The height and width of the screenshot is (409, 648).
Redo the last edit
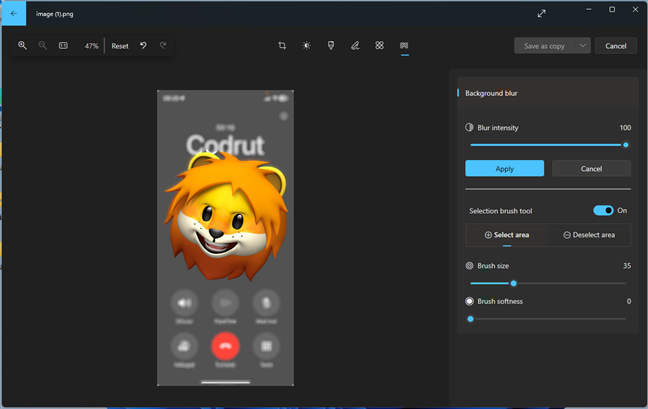coord(163,45)
